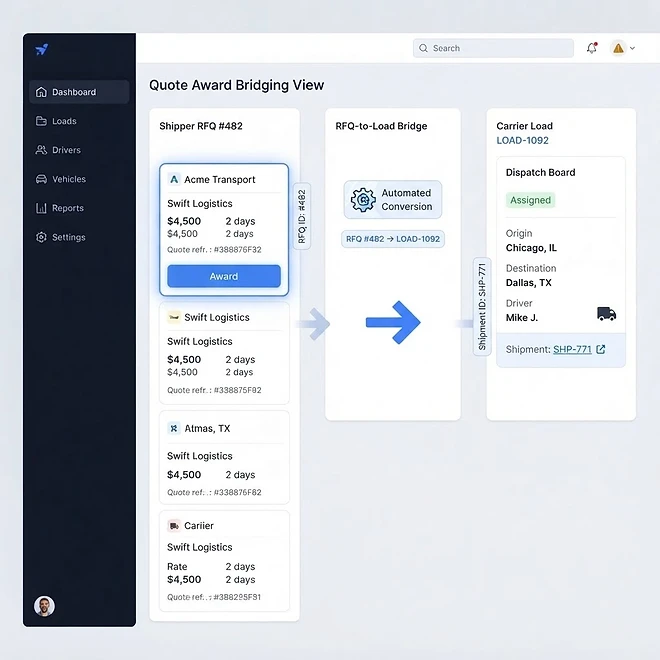Click the Drivers people icon
Screen dimensions: 660x660
(x=41, y=150)
